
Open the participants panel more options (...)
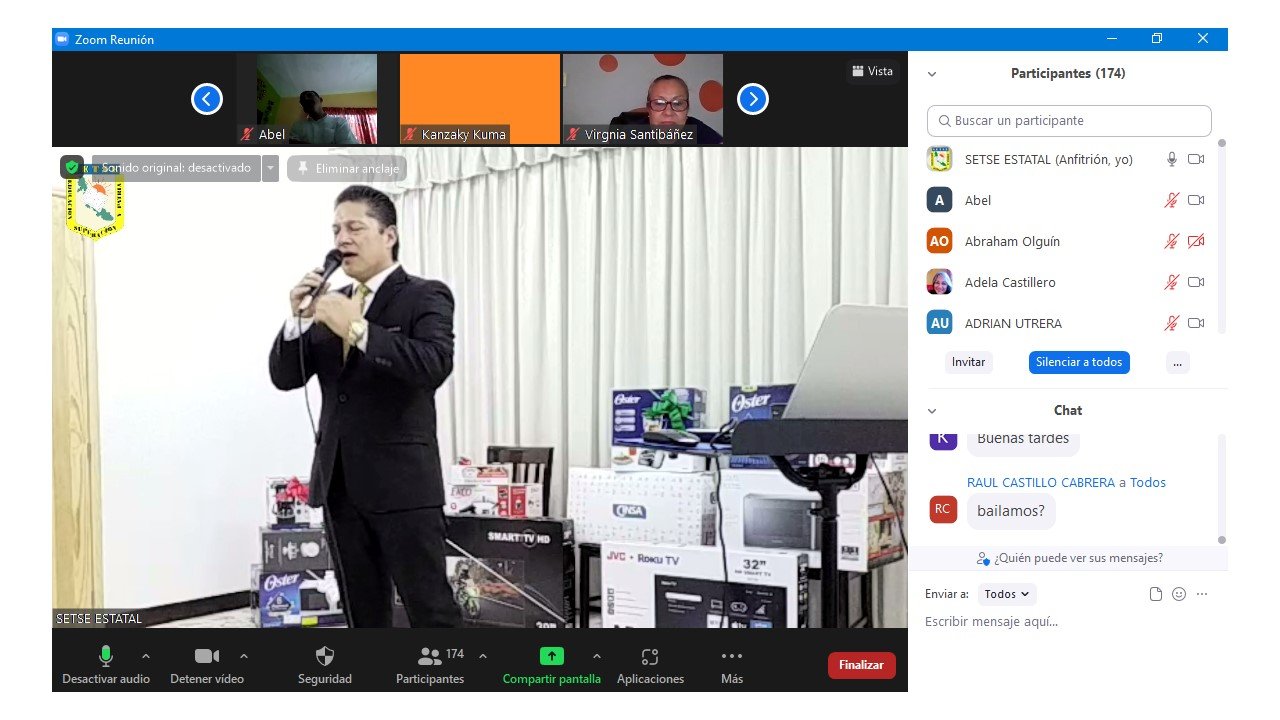point(1178,362)
